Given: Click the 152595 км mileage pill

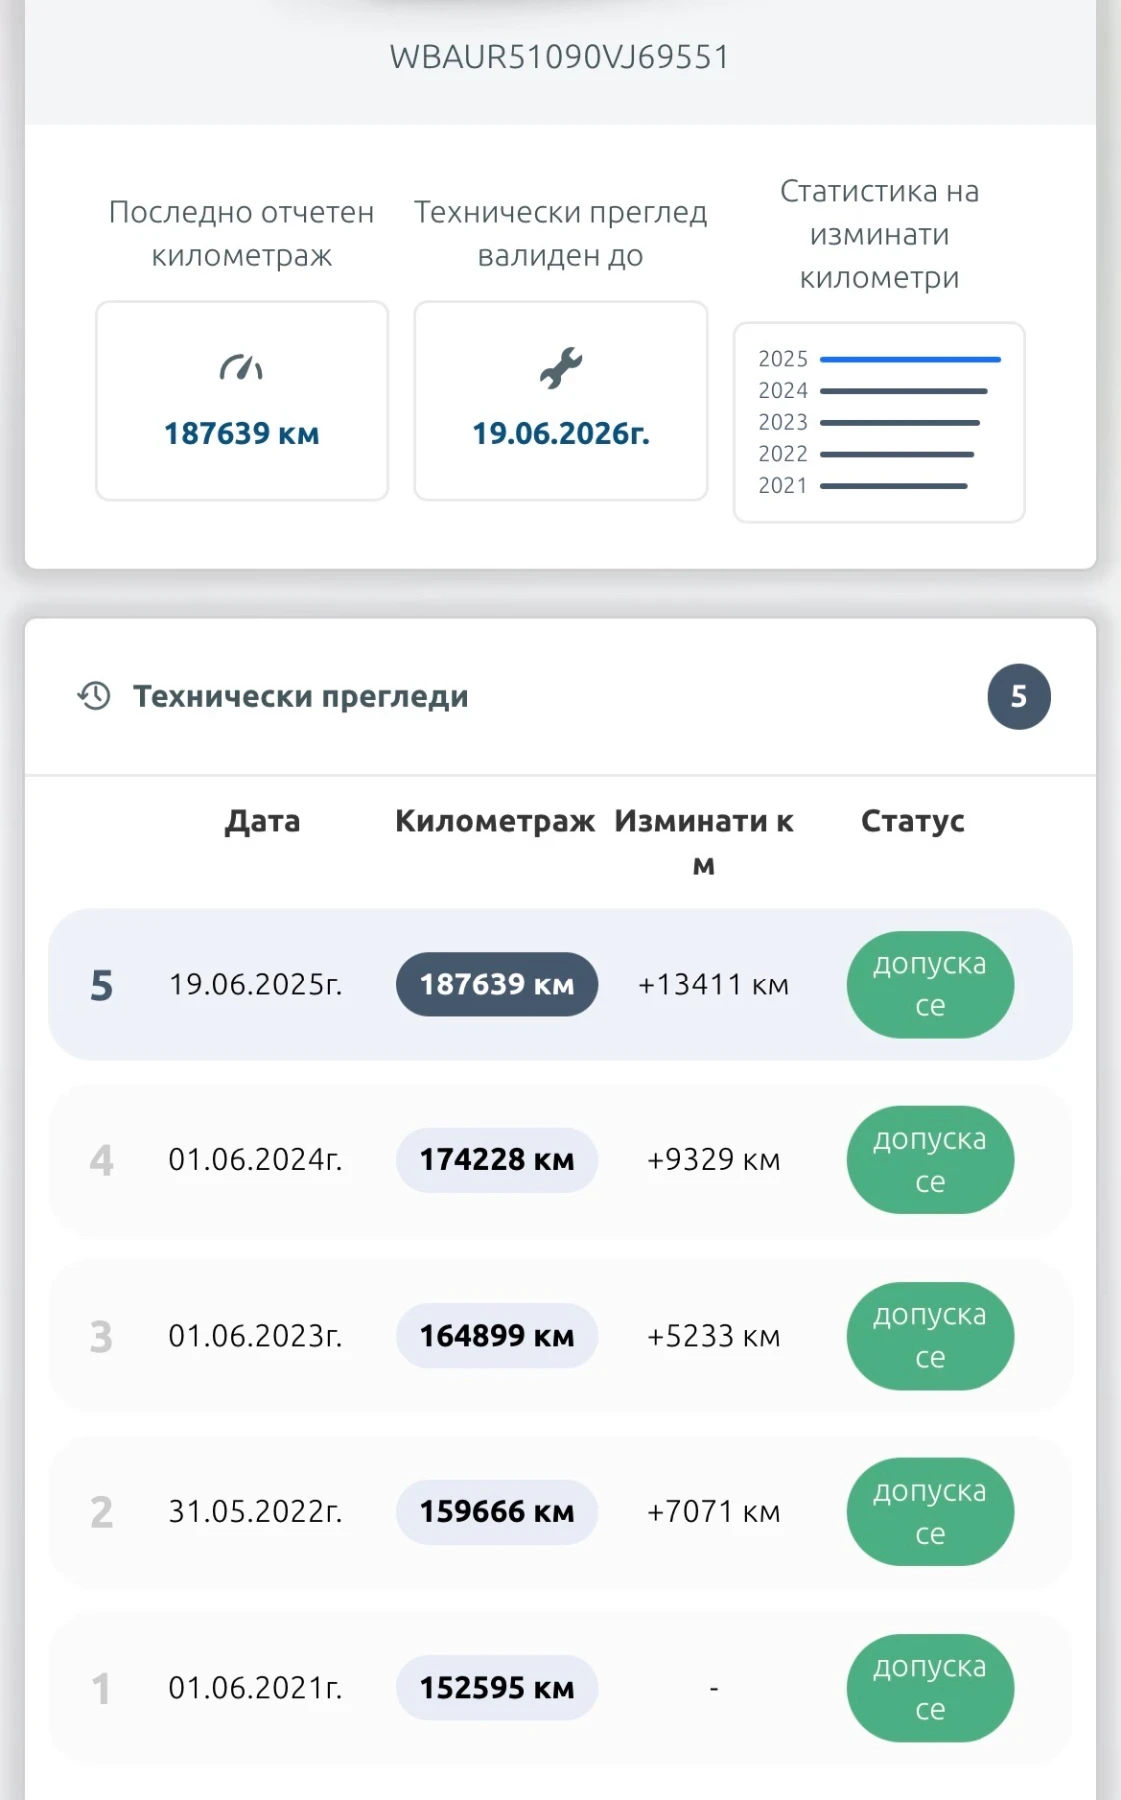Looking at the screenshot, I should pos(497,1688).
